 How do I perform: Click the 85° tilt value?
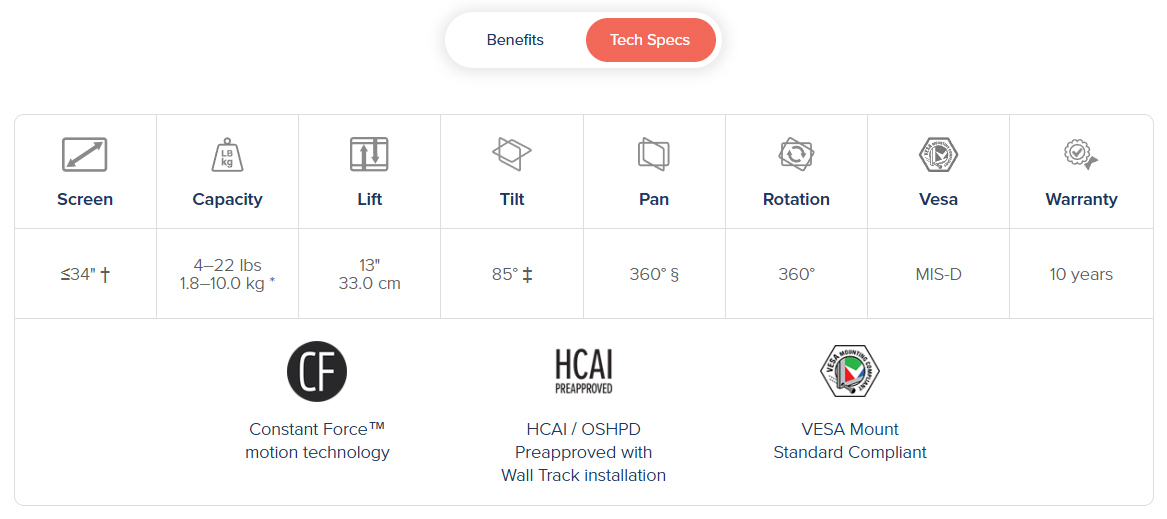point(511,274)
